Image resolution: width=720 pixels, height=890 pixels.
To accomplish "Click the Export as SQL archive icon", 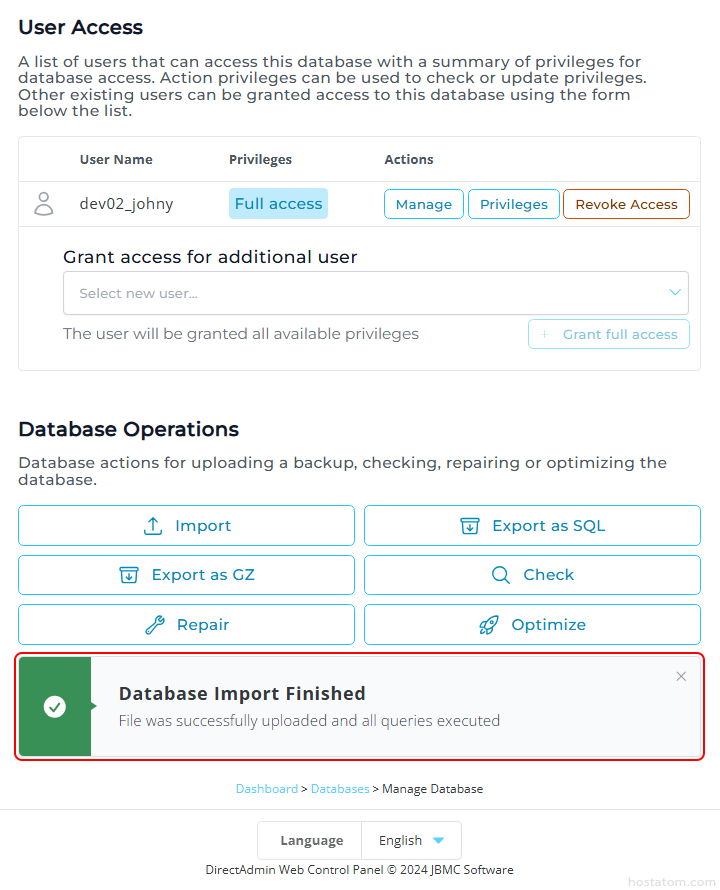I will pyautogui.click(x=470, y=526).
